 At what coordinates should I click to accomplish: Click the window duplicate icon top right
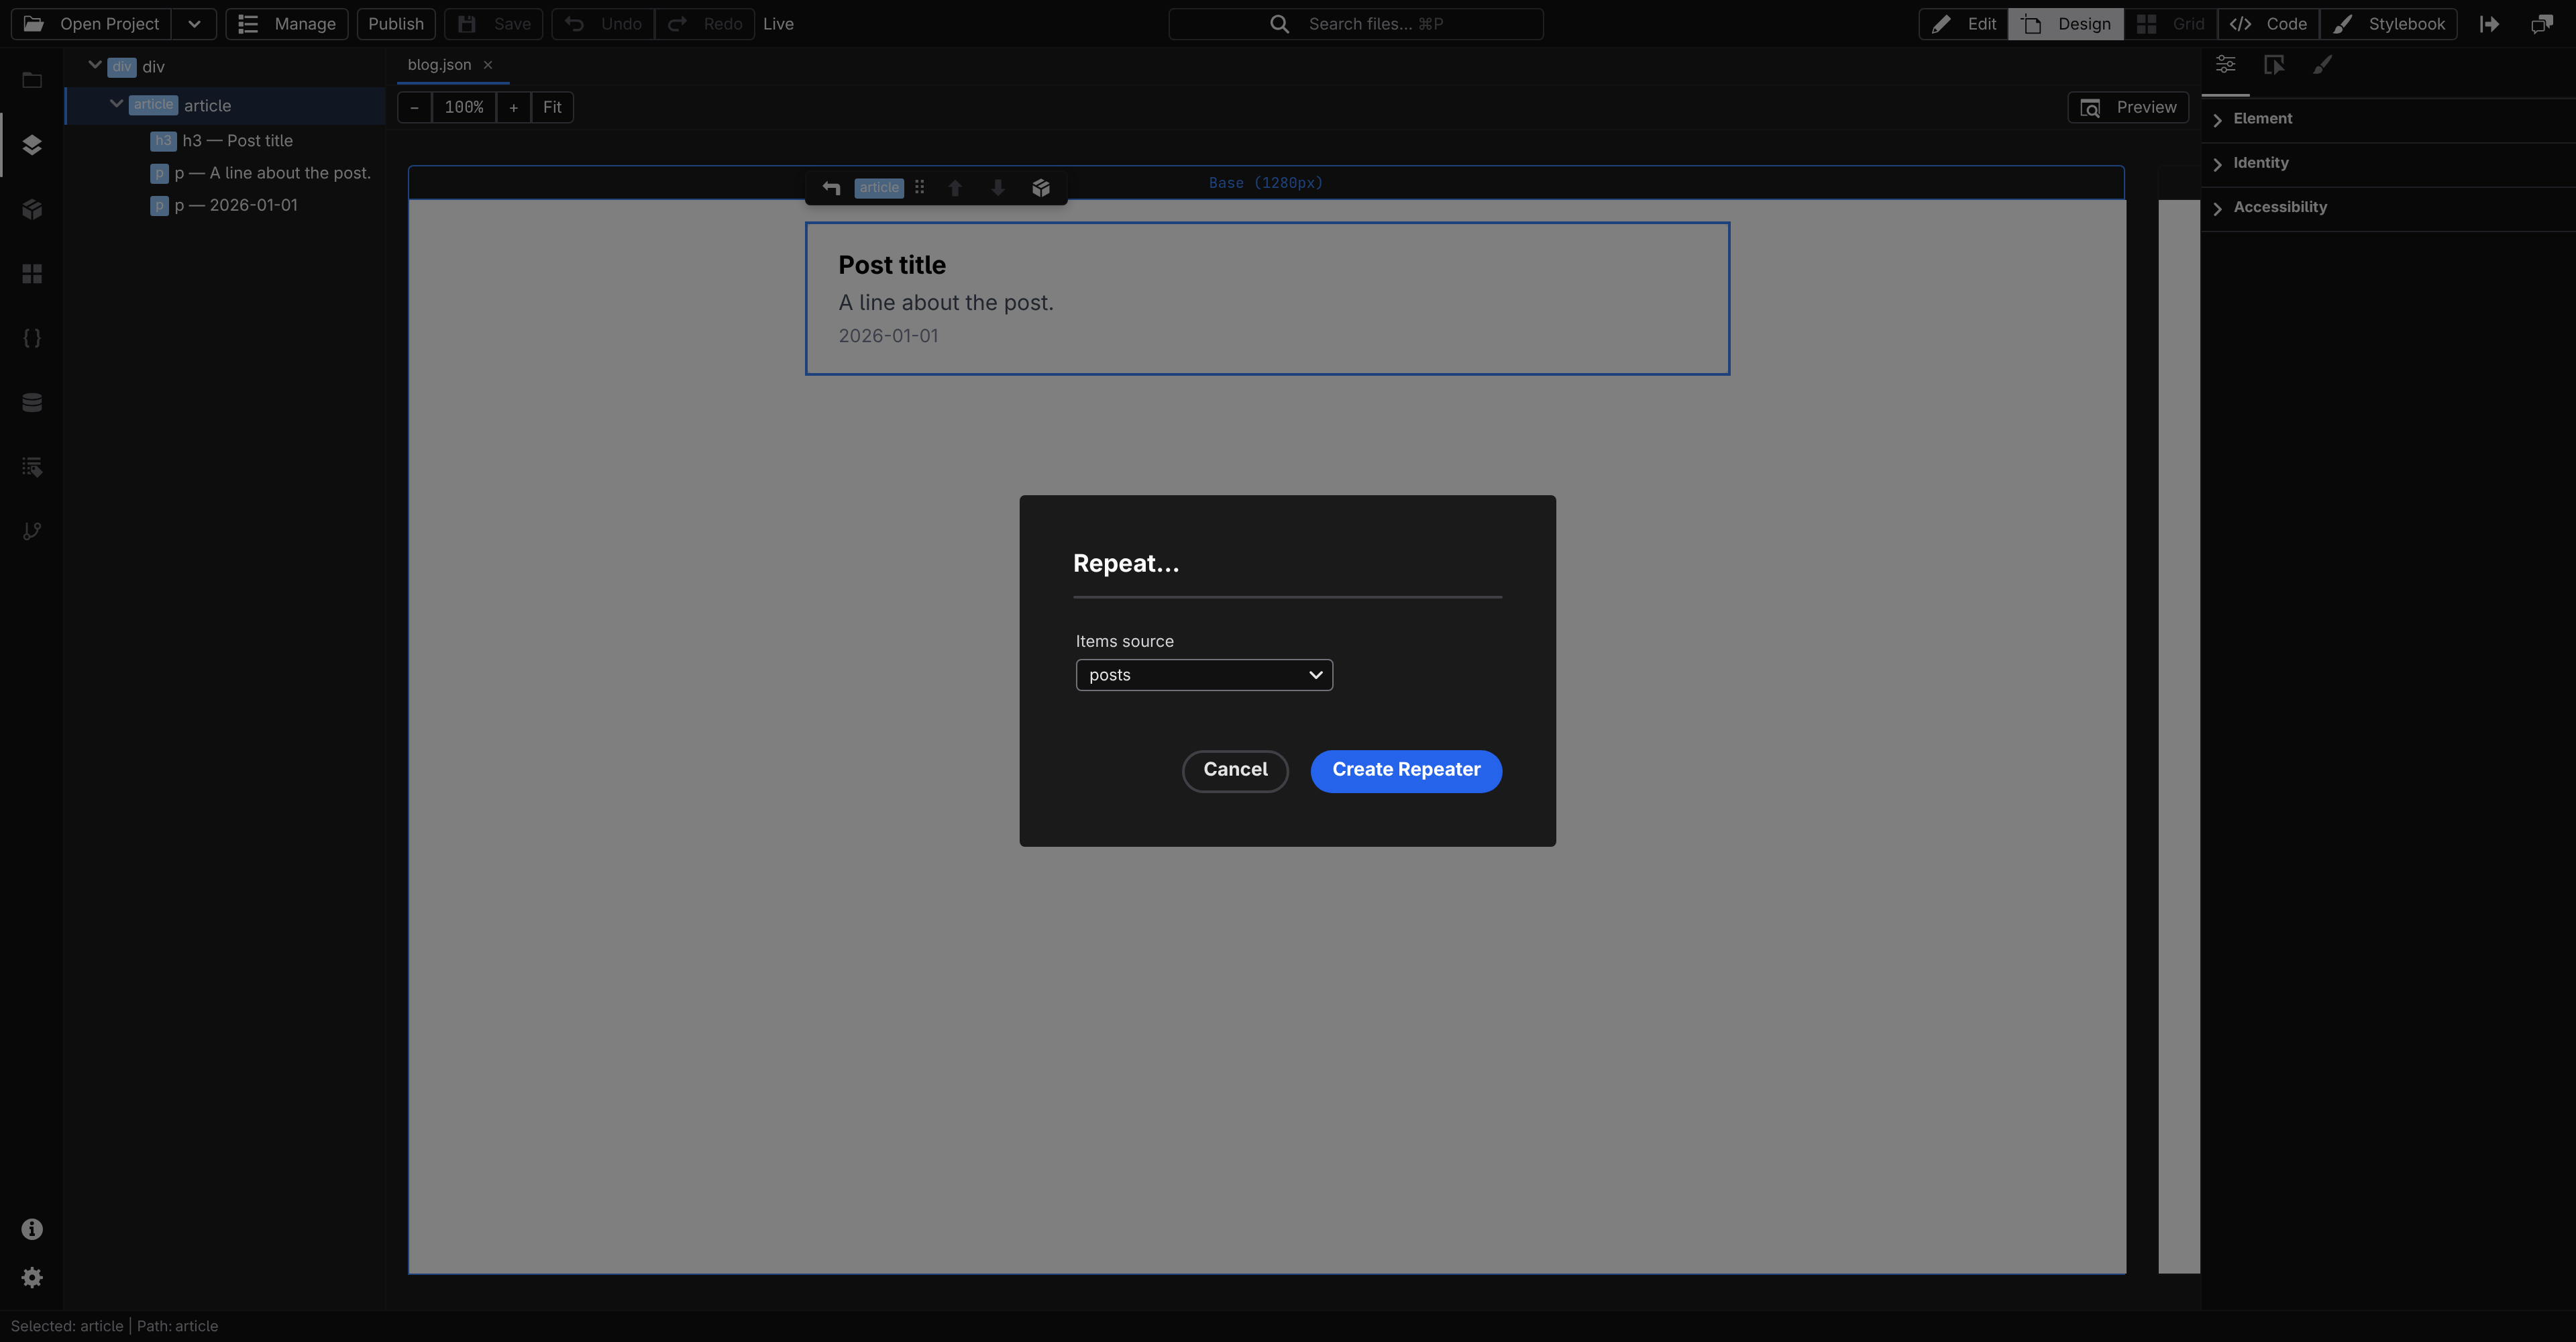click(2542, 24)
